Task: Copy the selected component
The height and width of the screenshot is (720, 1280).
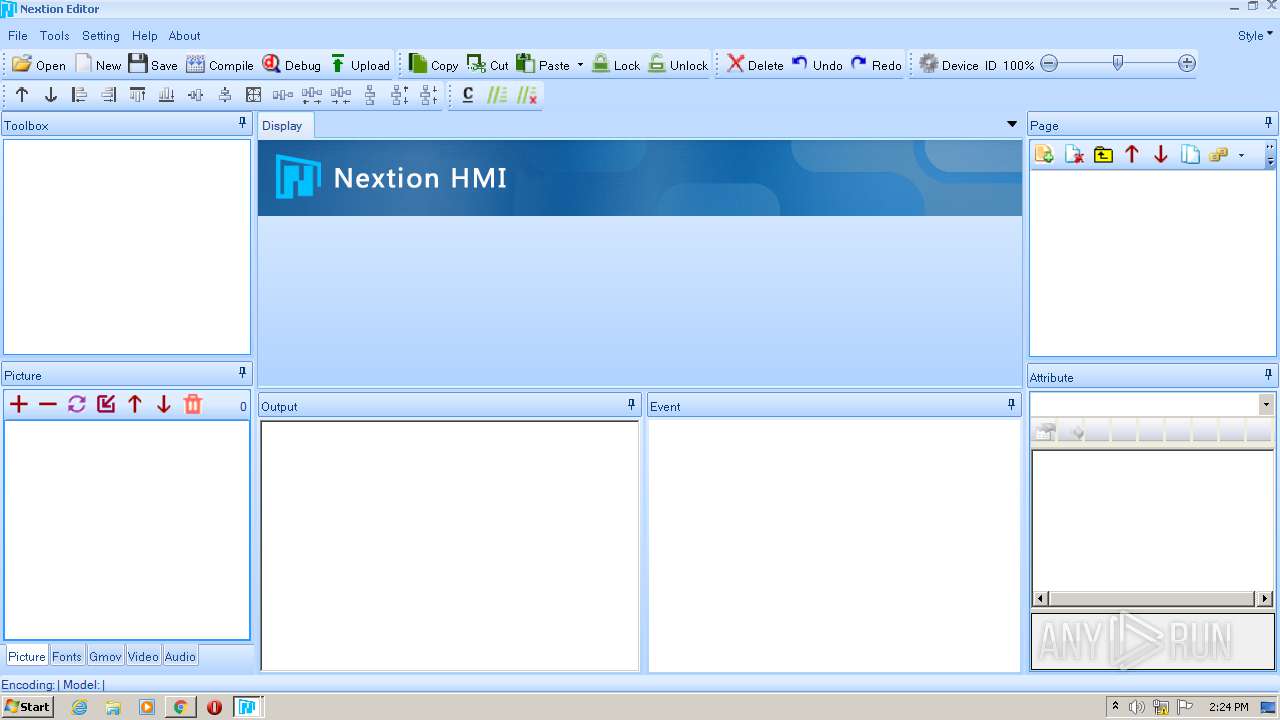Action: (x=433, y=64)
